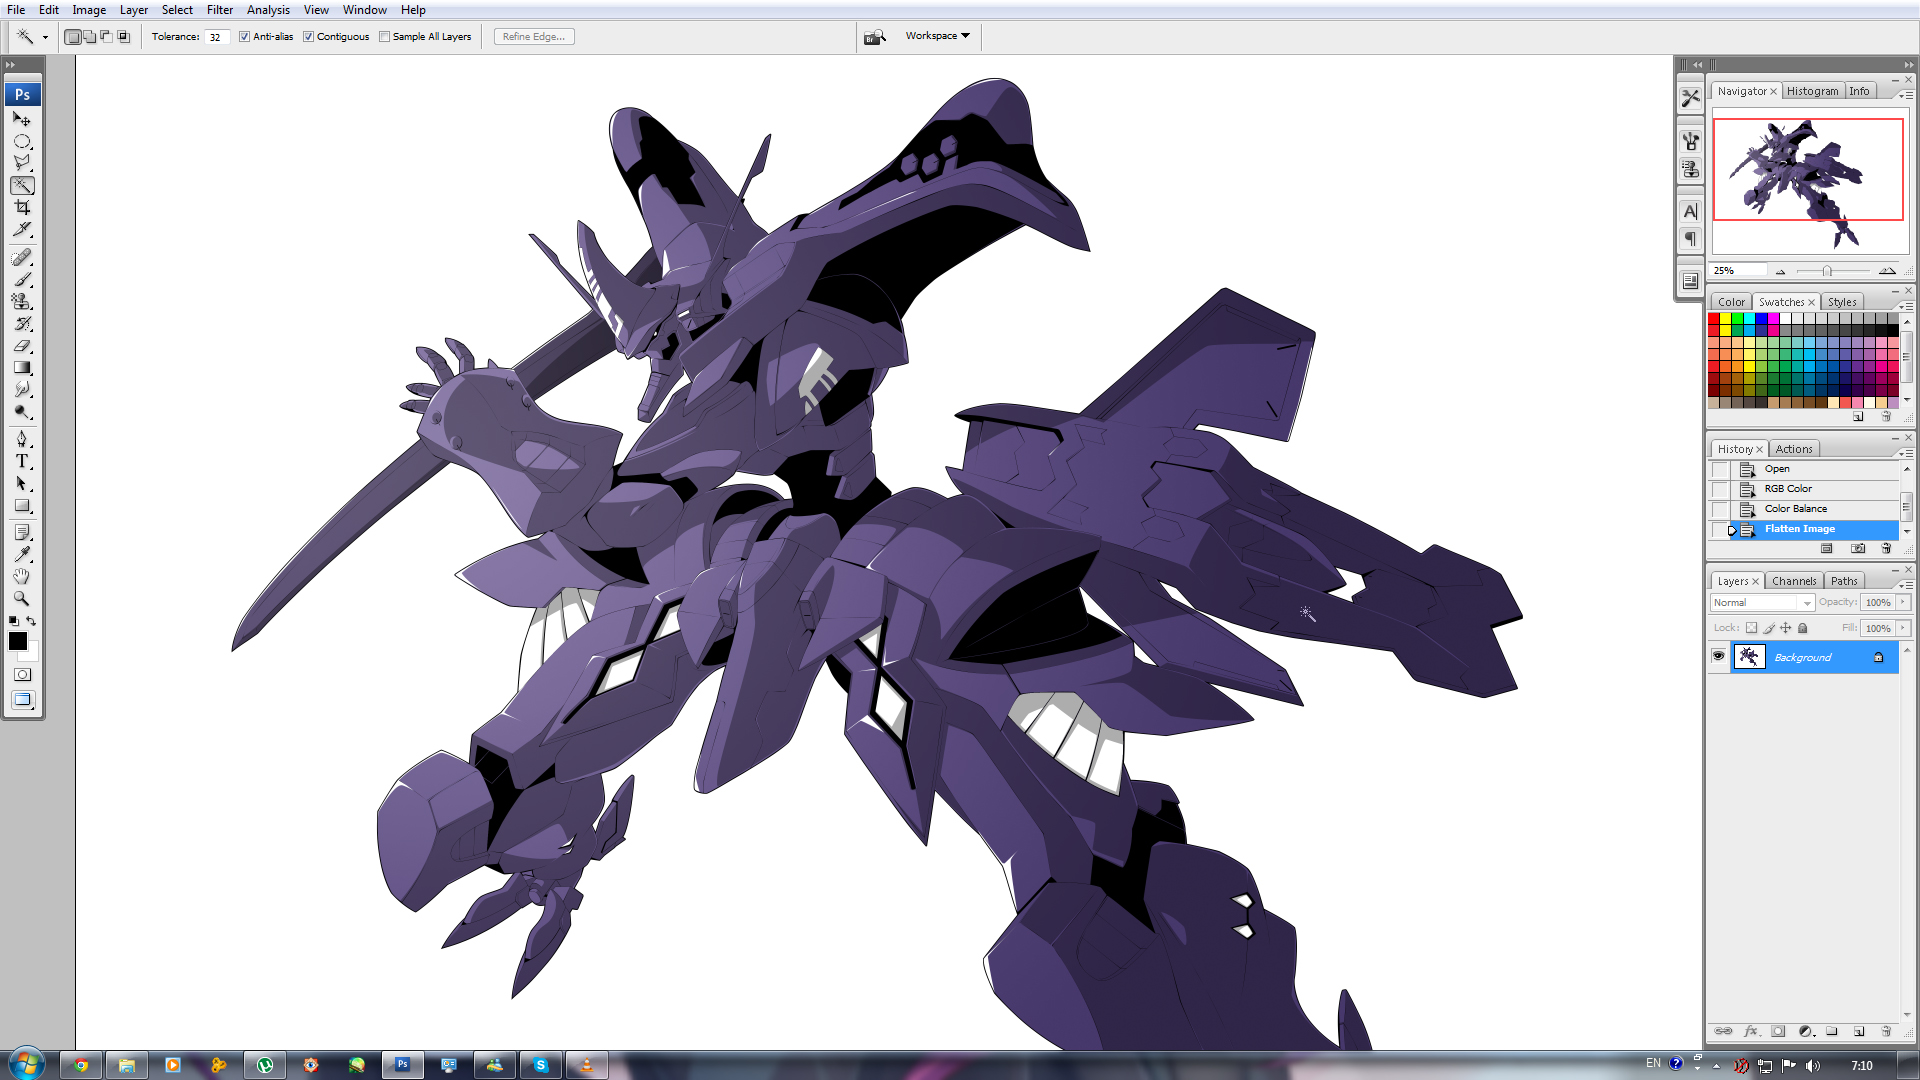Select the Path Selection tool

(21, 483)
